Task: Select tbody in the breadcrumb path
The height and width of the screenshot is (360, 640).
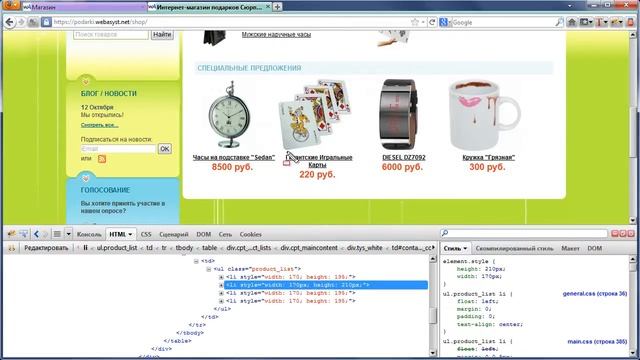Action: 184,248
